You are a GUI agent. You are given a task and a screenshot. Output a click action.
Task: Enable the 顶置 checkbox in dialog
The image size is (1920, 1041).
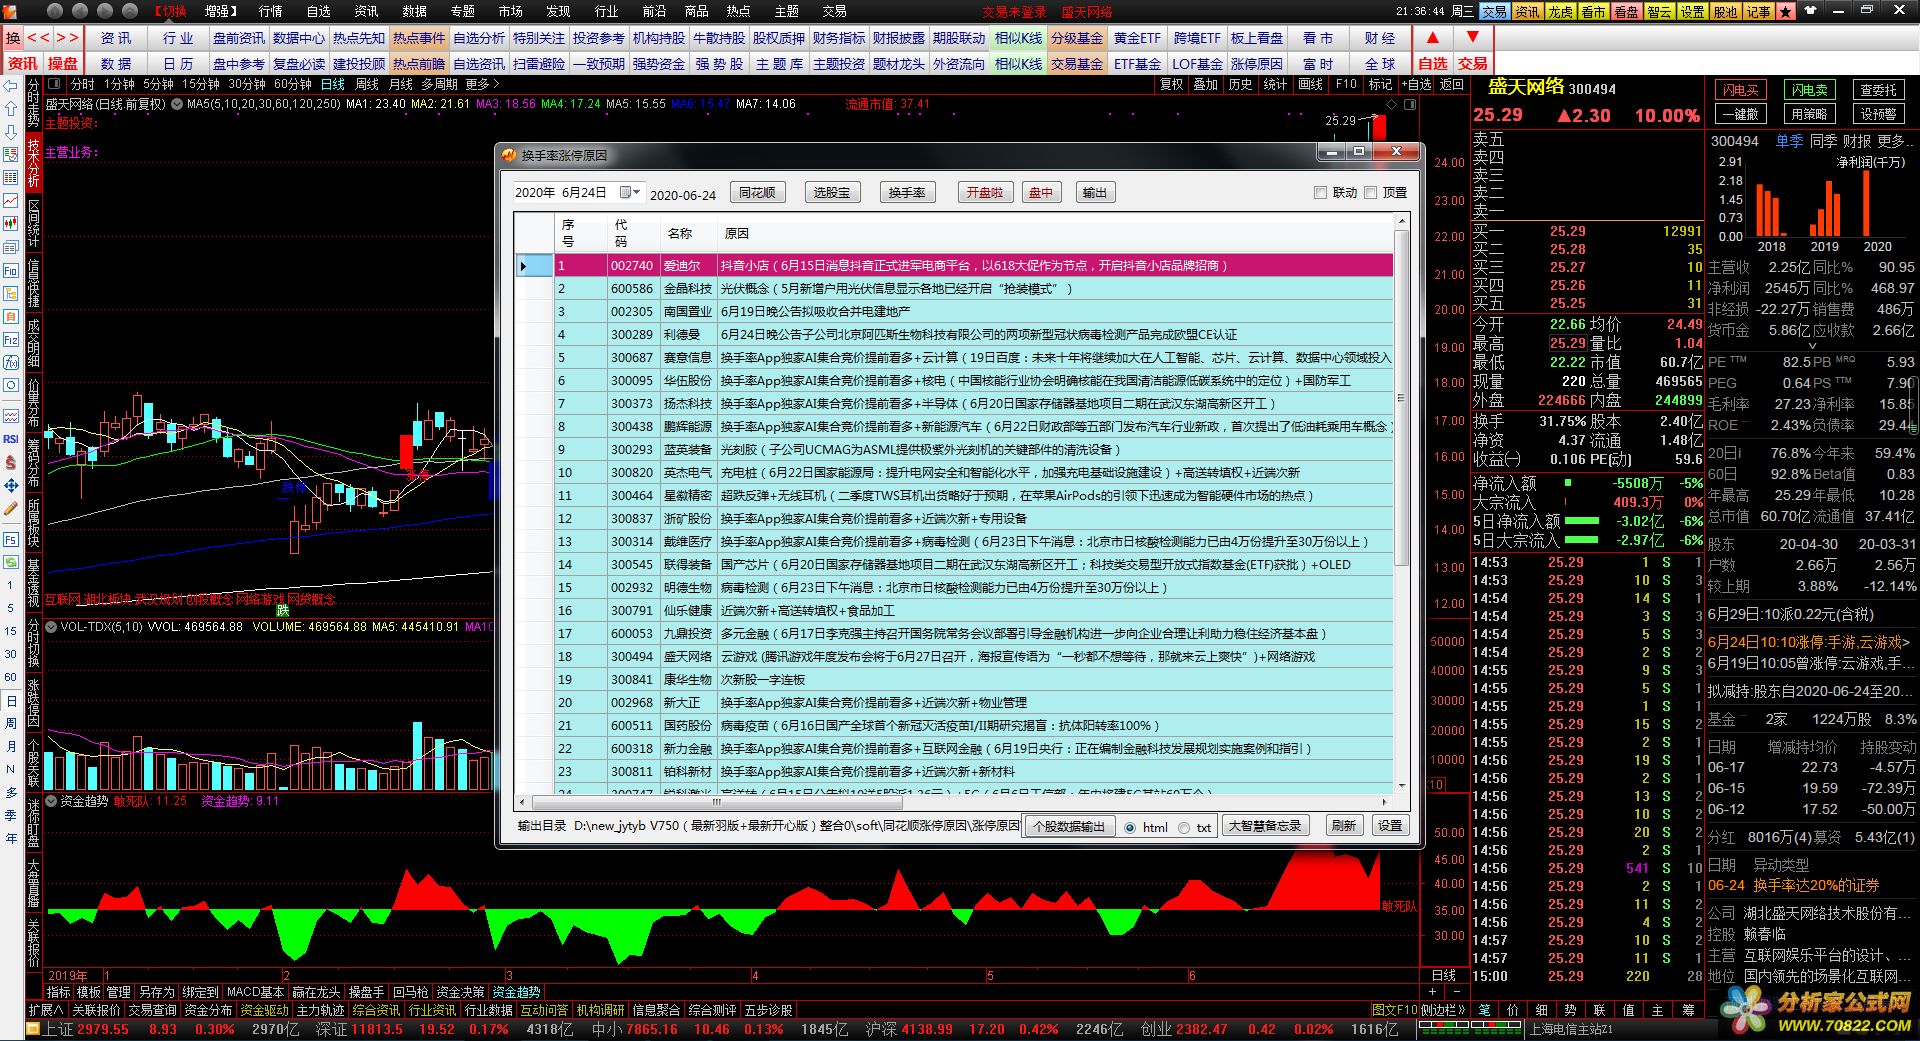pos(1371,193)
